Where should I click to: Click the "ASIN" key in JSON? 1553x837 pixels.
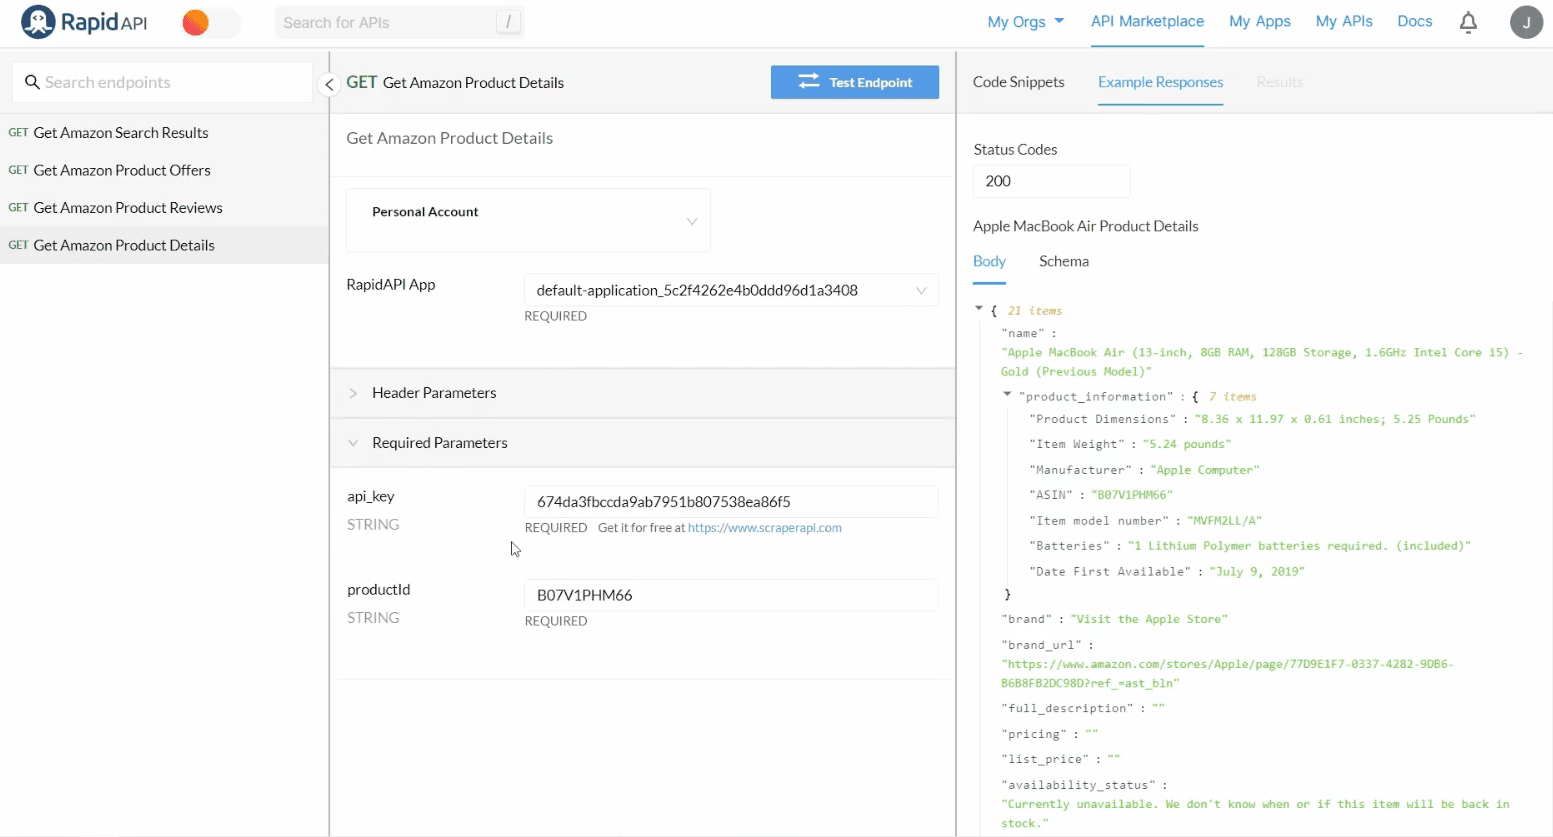point(1053,494)
